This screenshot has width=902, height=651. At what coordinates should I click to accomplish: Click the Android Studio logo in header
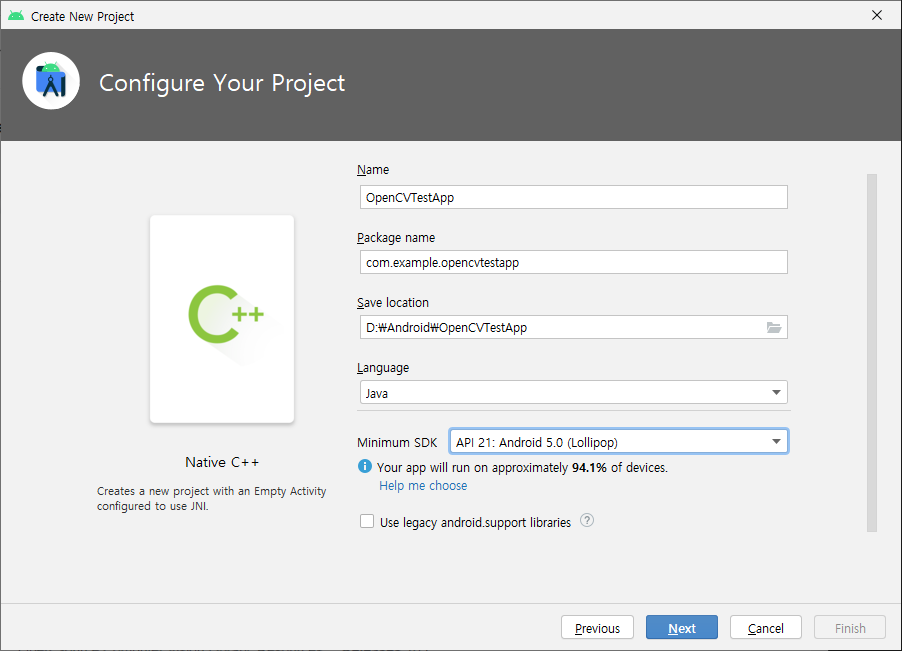pyautogui.click(x=51, y=81)
